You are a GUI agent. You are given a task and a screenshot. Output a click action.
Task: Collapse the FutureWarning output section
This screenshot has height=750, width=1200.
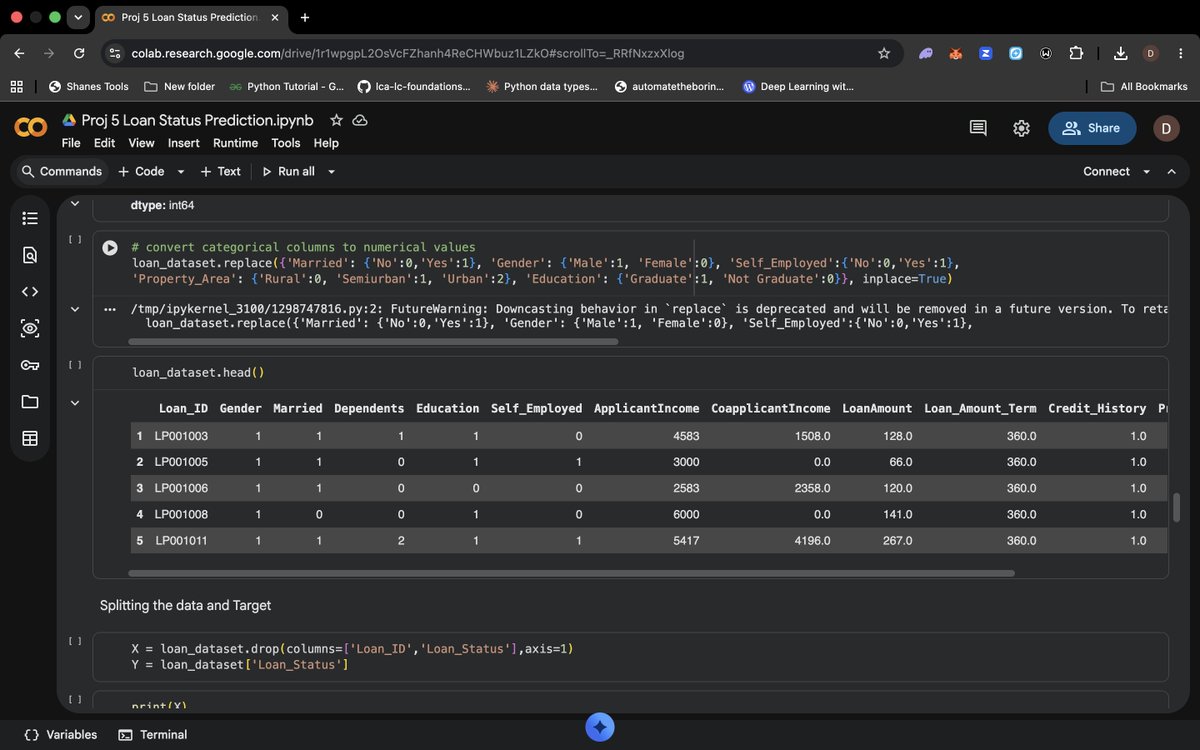[x=75, y=309]
